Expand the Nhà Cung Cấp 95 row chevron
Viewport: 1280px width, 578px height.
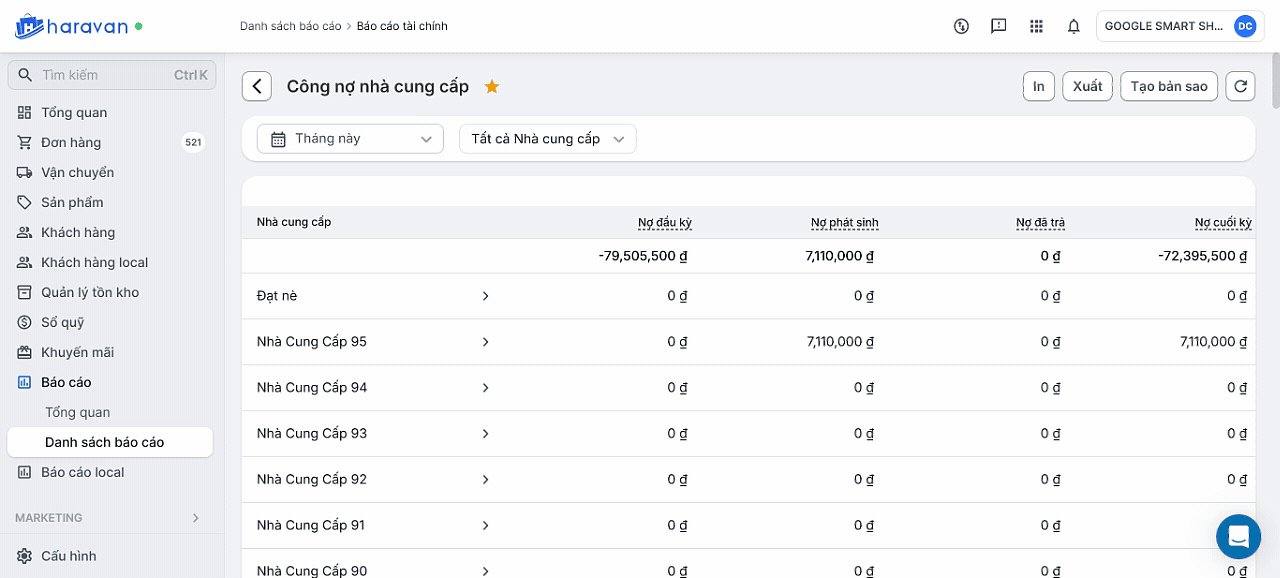(485, 342)
